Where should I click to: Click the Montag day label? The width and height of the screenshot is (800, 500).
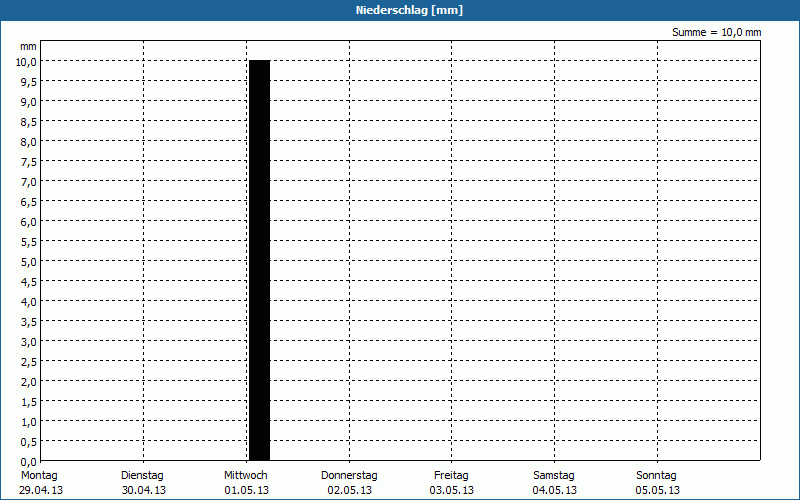(x=39, y=476)
